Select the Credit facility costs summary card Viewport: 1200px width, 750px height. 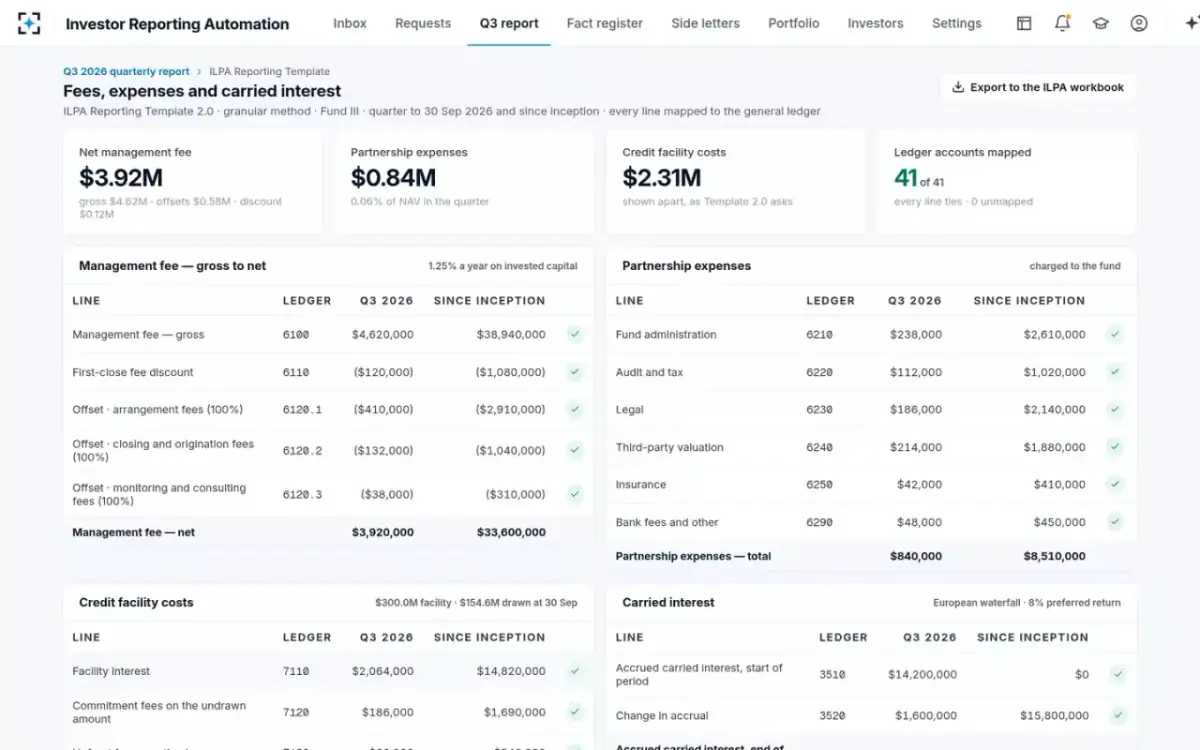(736, 182)
